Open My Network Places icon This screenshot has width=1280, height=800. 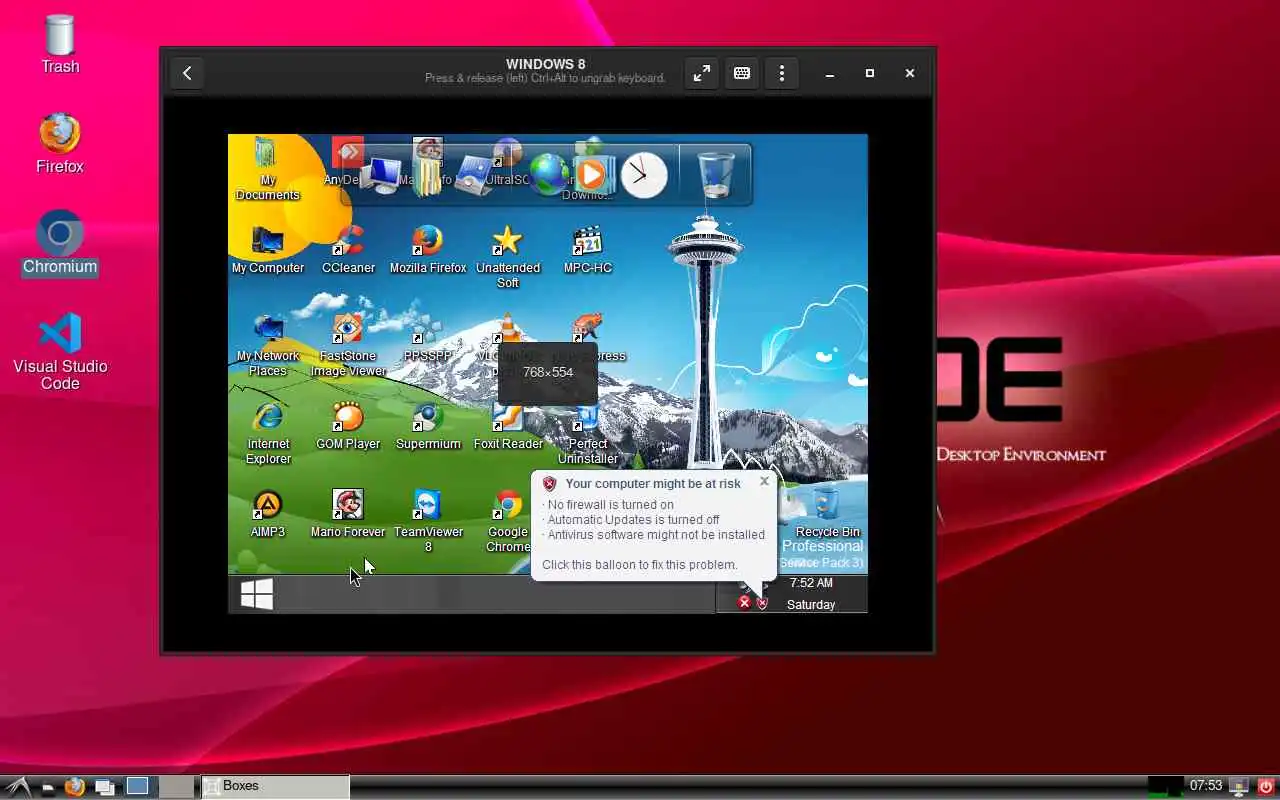click(x=267, y=345)
